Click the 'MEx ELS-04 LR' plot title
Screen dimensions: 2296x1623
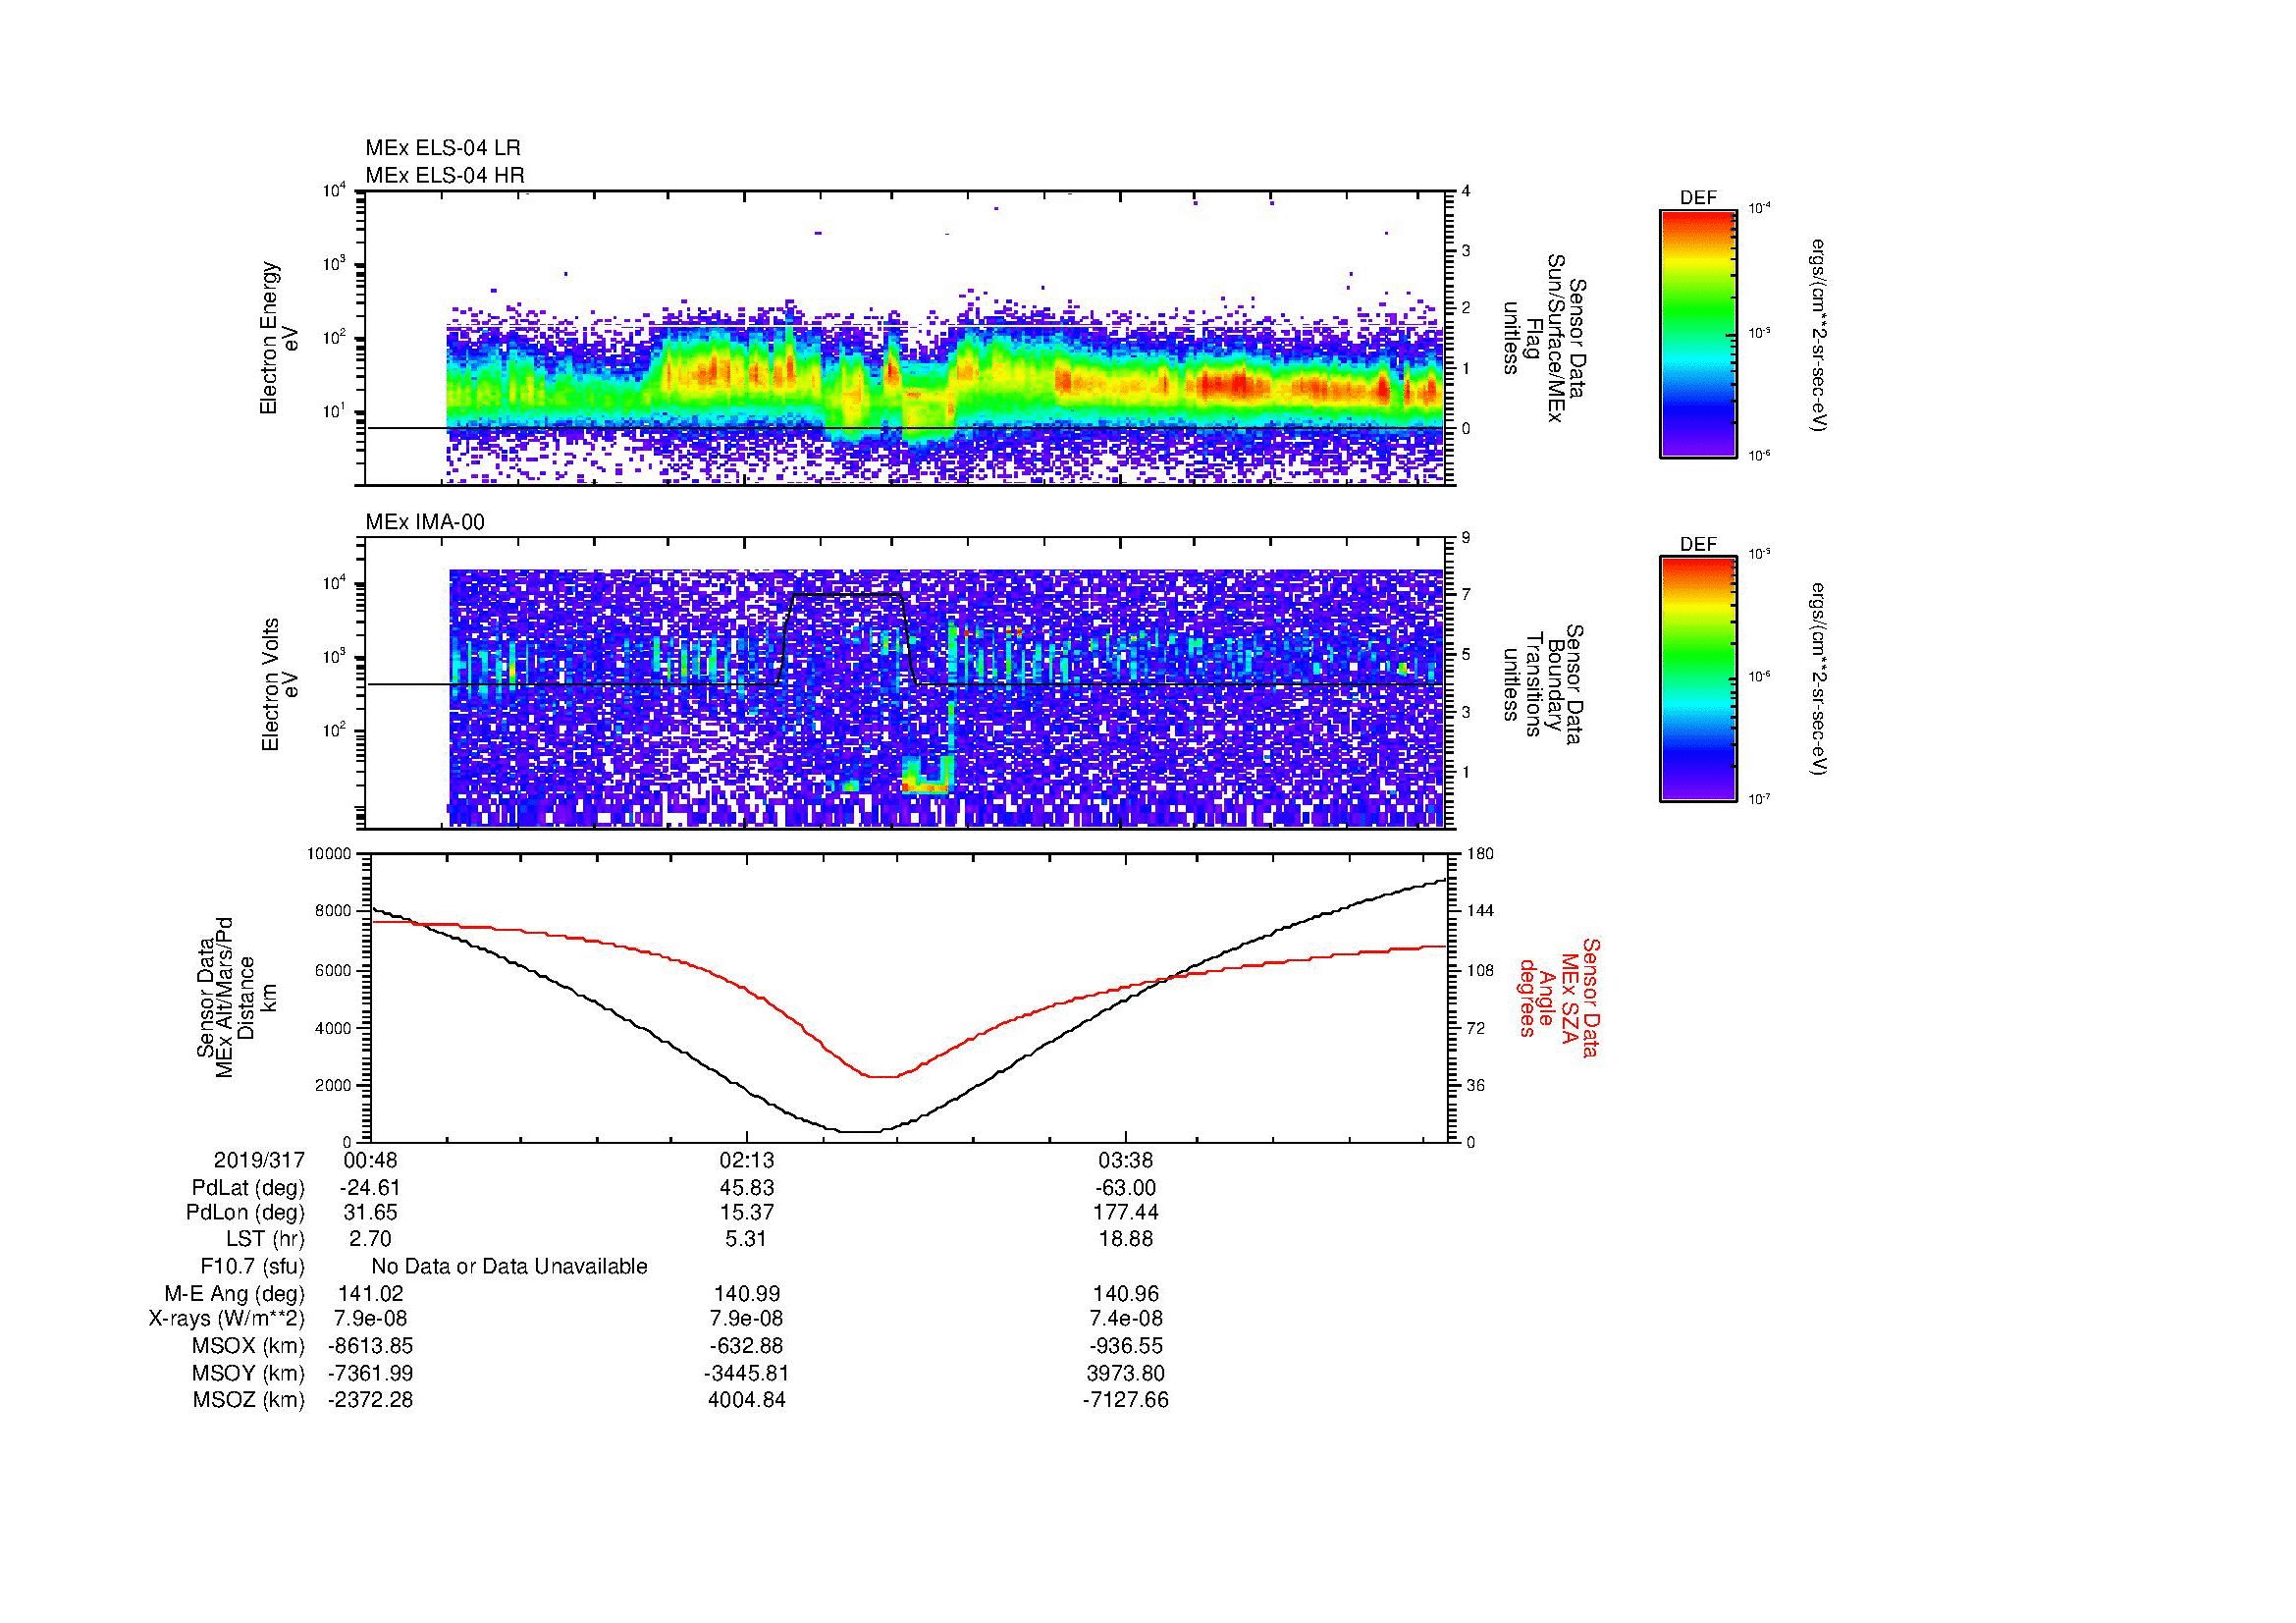tap(442, 148)
